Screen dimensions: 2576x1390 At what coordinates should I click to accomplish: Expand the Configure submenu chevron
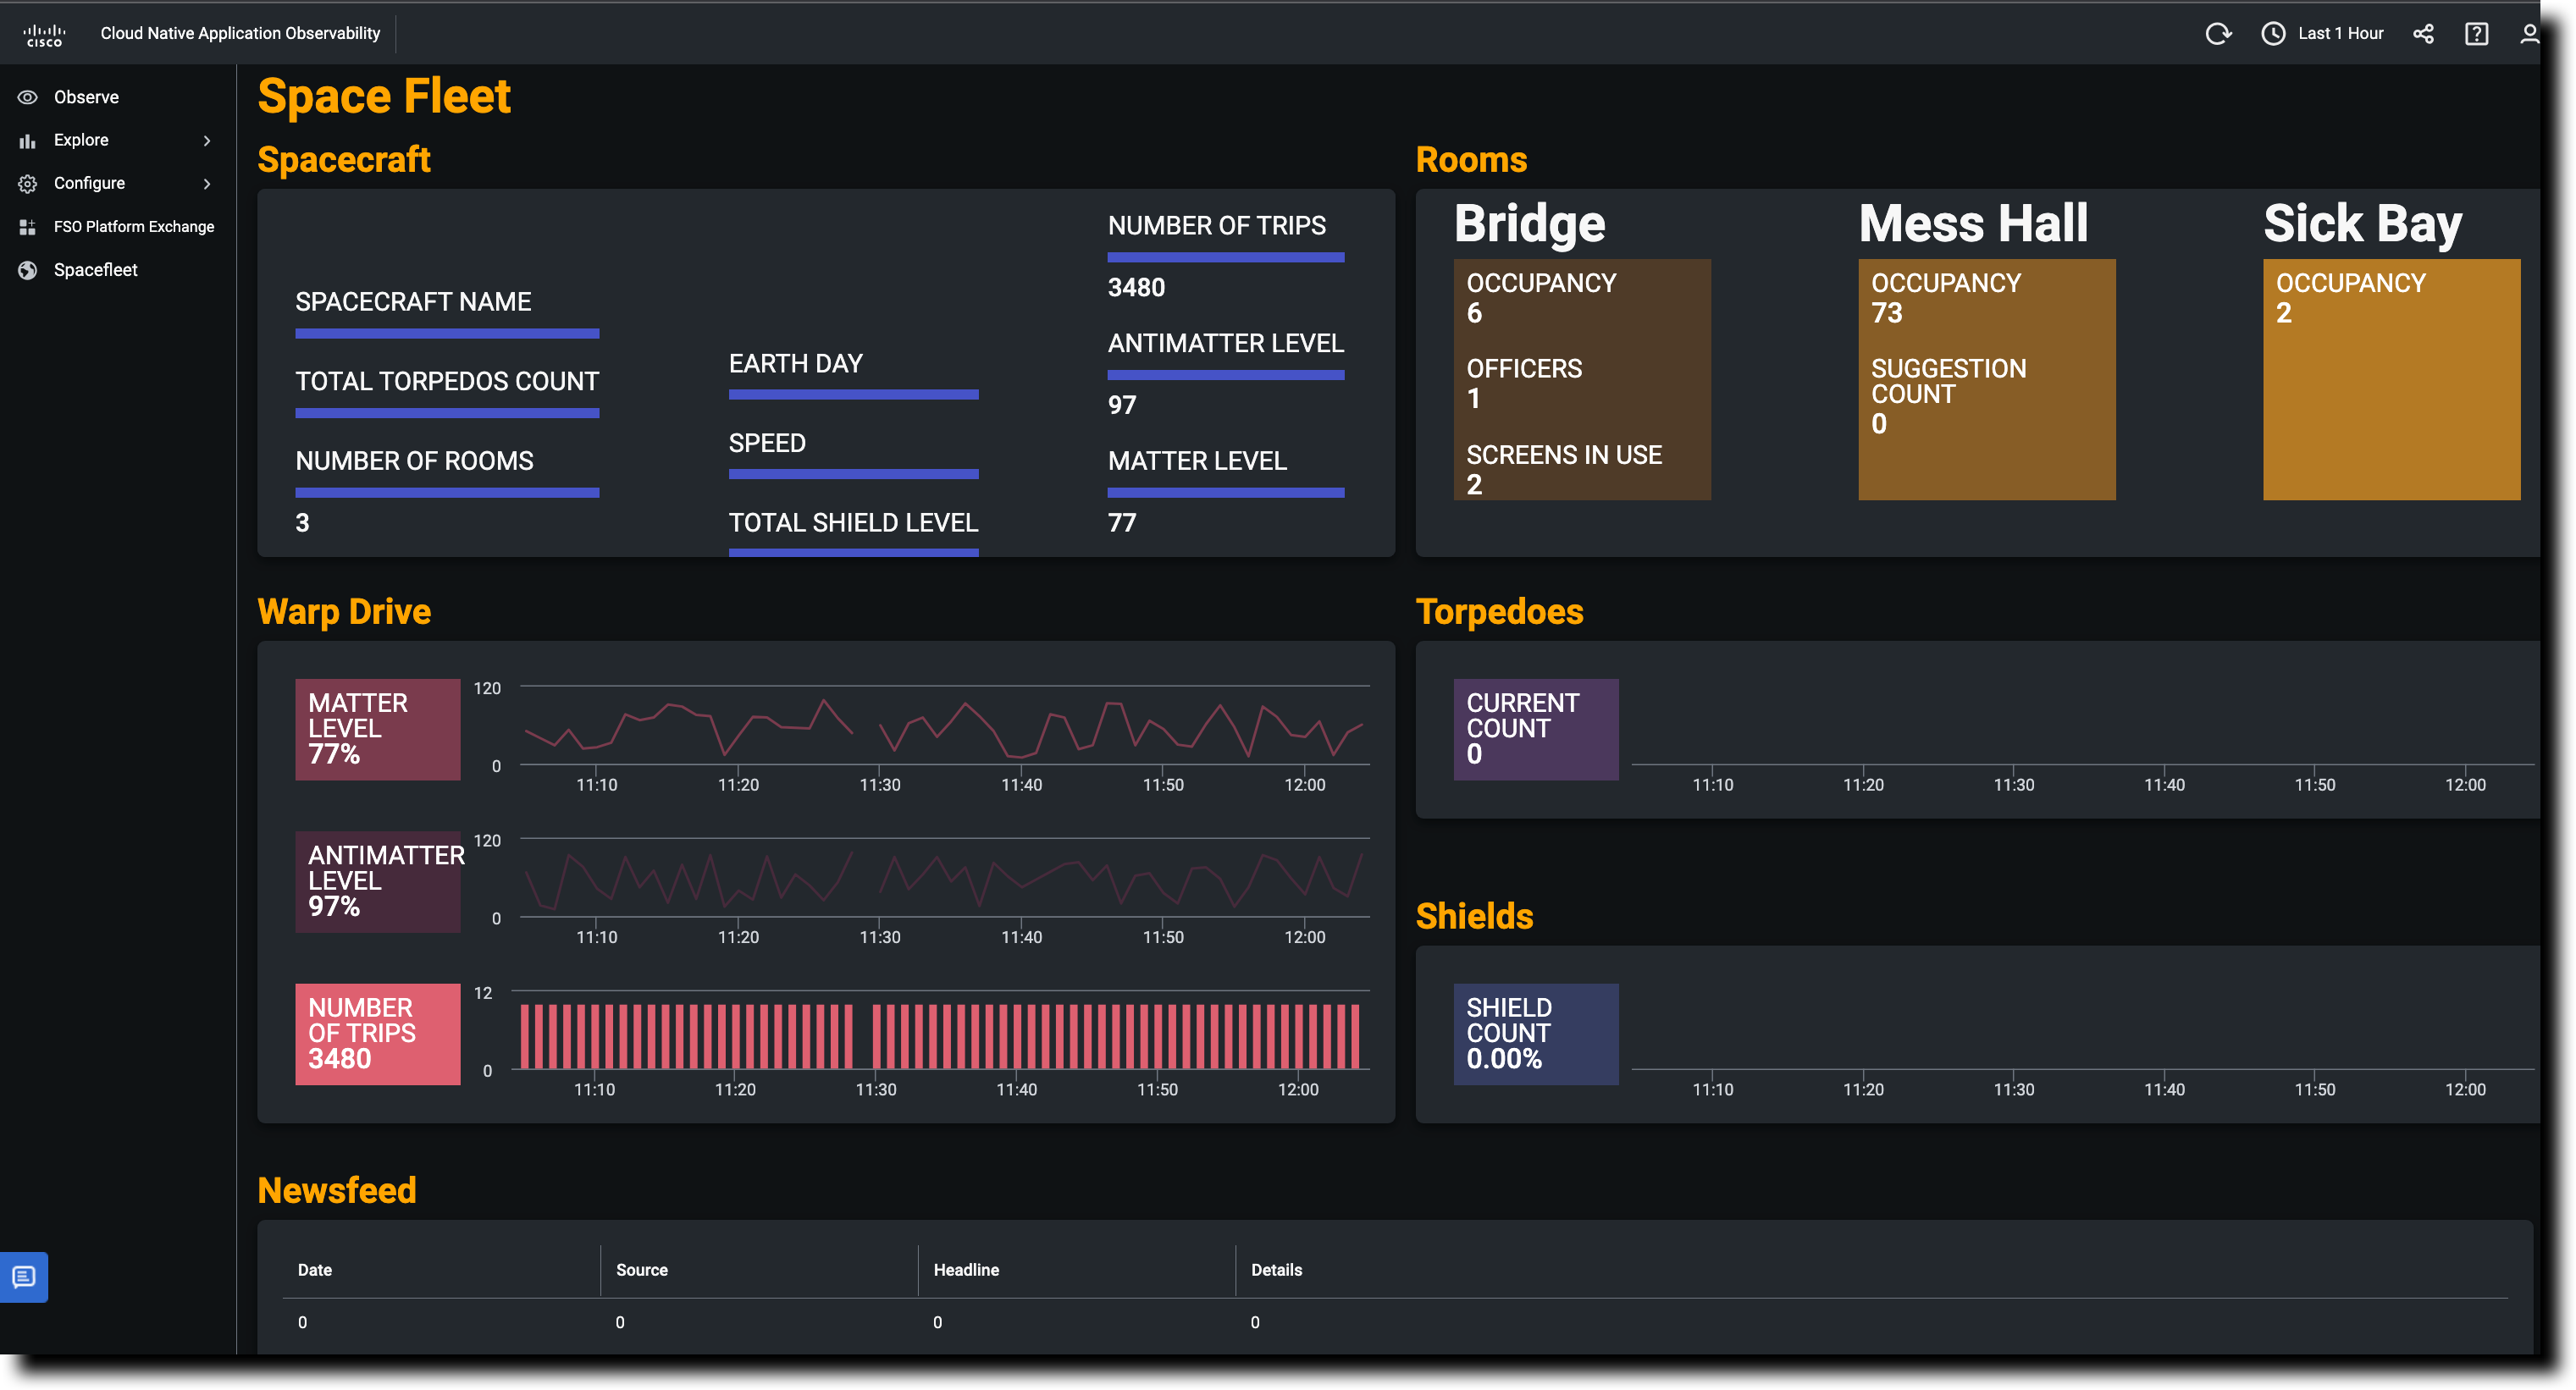tap(207, 184)
